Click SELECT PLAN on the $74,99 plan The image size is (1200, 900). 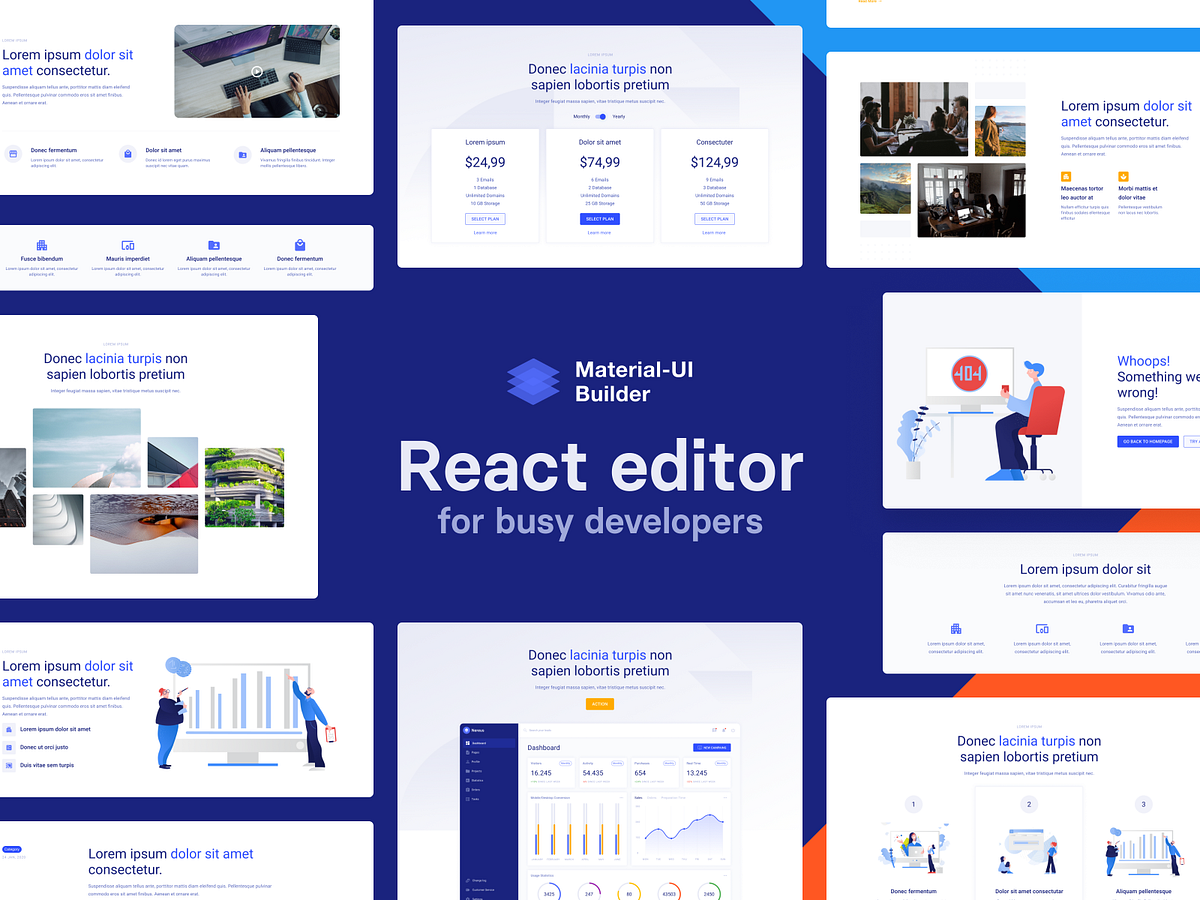[600, 218]
